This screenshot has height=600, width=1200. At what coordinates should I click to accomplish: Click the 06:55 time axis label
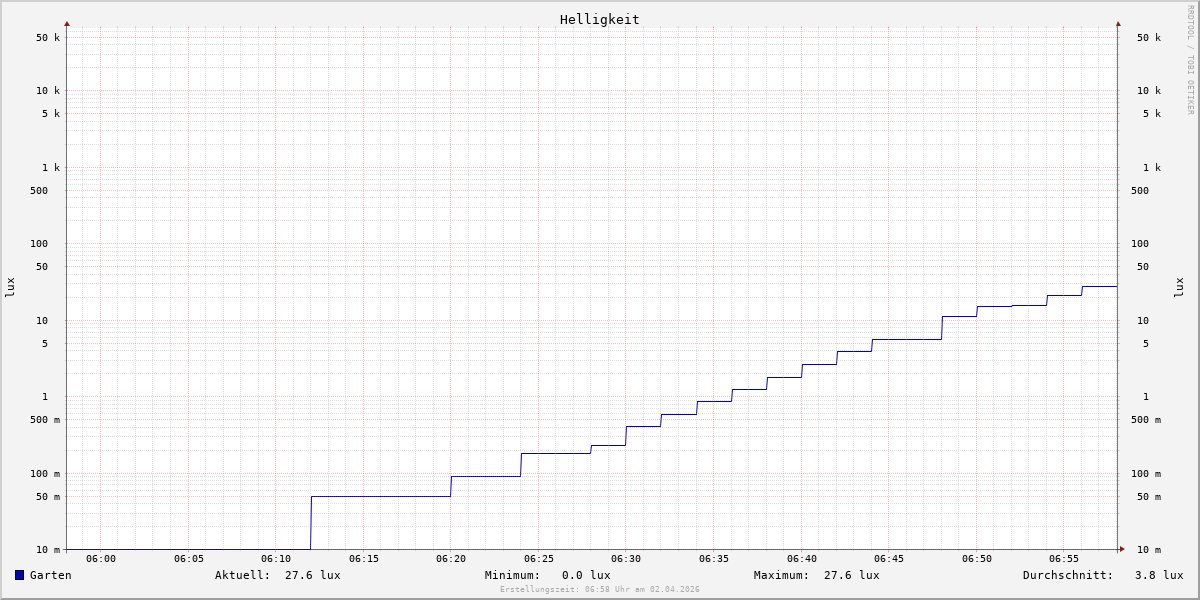(1064, 559)
